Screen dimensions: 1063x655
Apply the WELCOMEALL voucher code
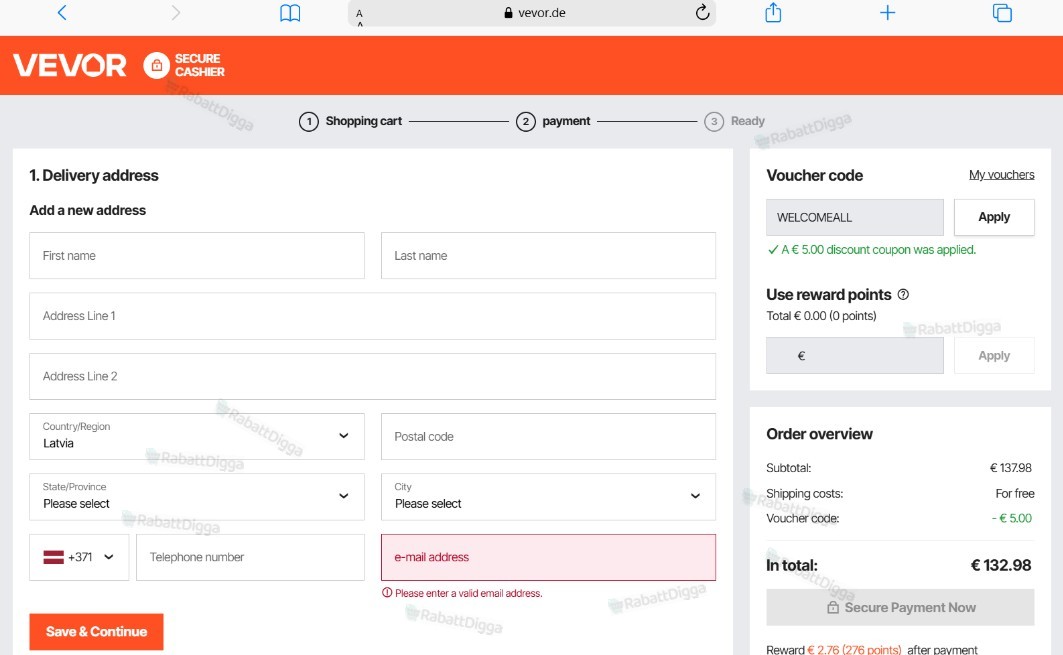coord(994,217)
